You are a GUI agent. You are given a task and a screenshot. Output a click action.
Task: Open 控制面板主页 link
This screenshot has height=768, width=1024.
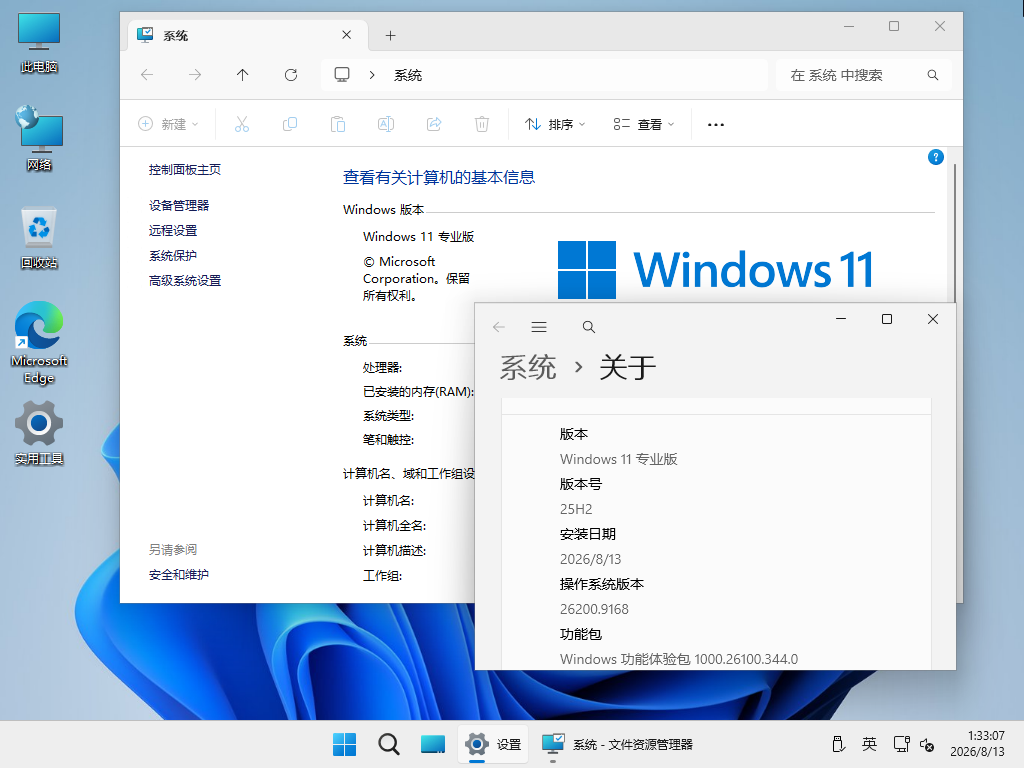(x=185, y=170)
